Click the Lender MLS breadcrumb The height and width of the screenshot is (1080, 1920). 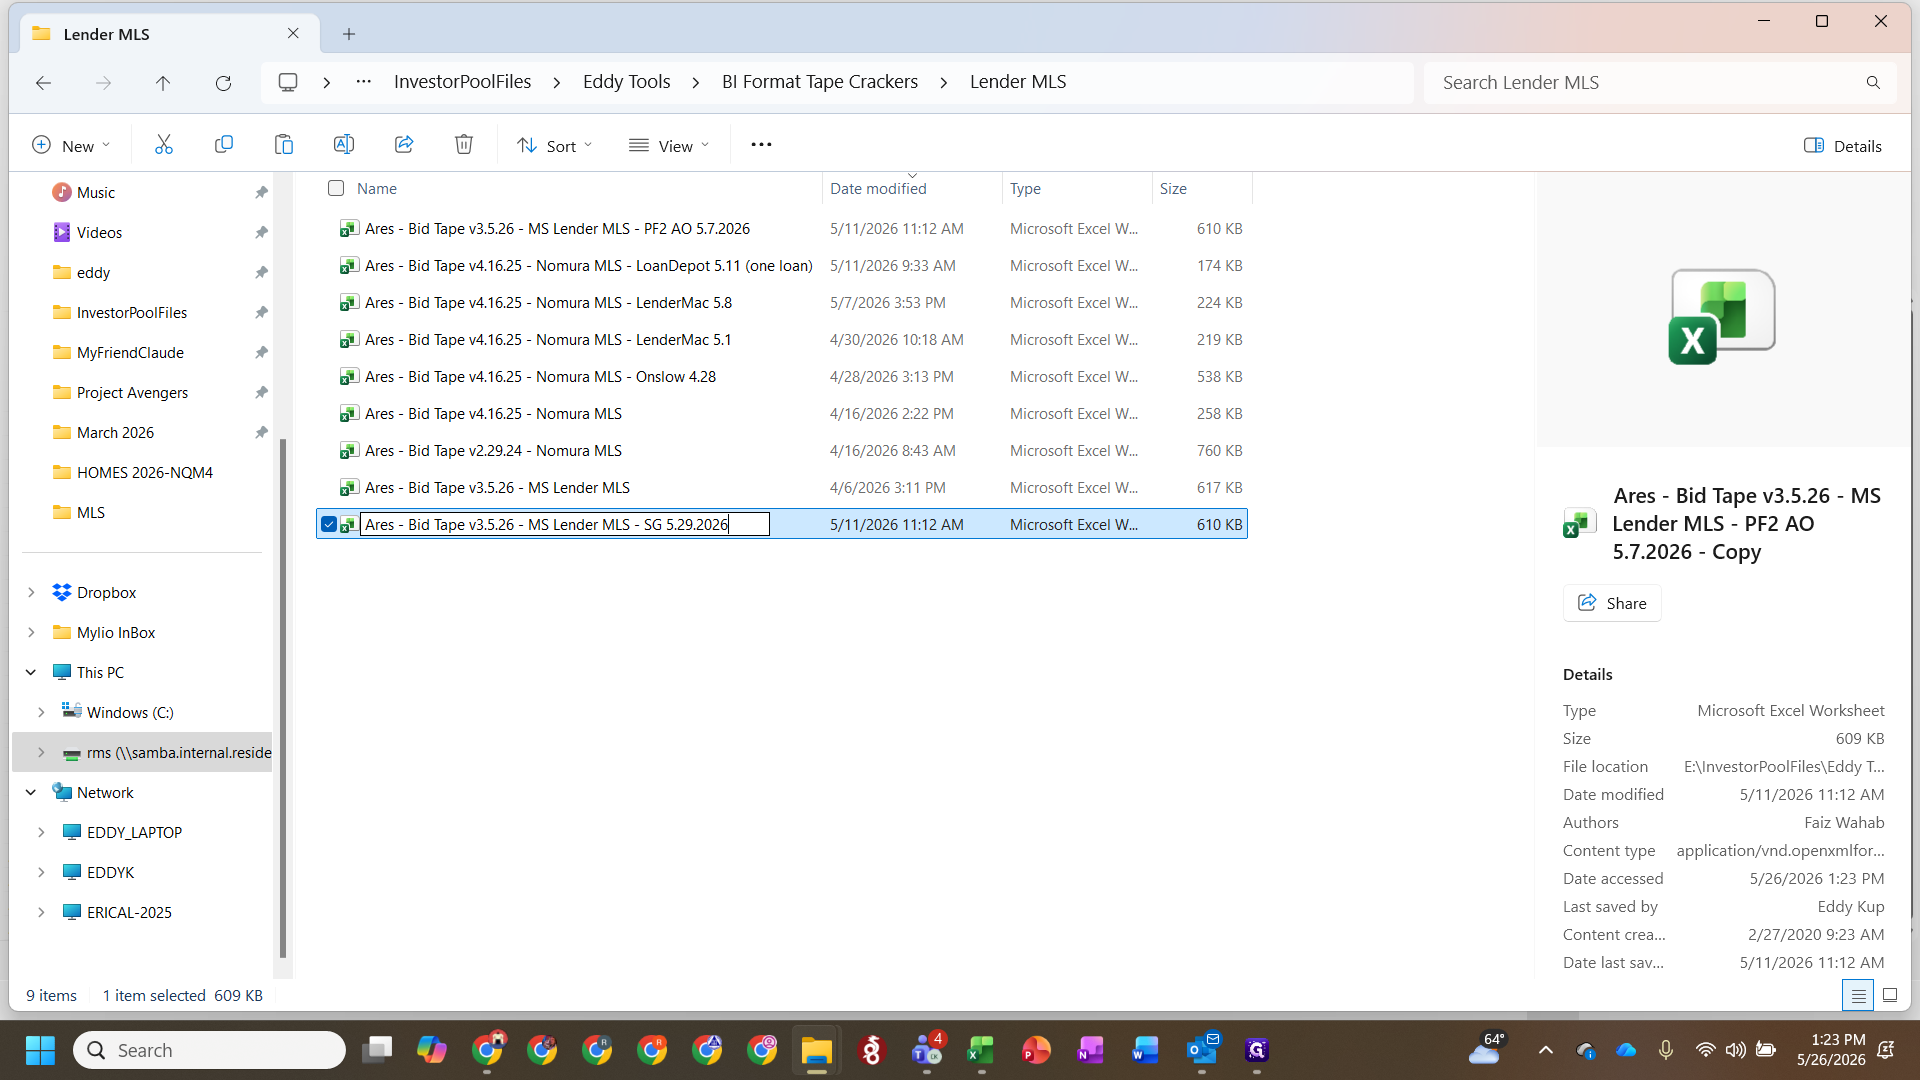1018,82
